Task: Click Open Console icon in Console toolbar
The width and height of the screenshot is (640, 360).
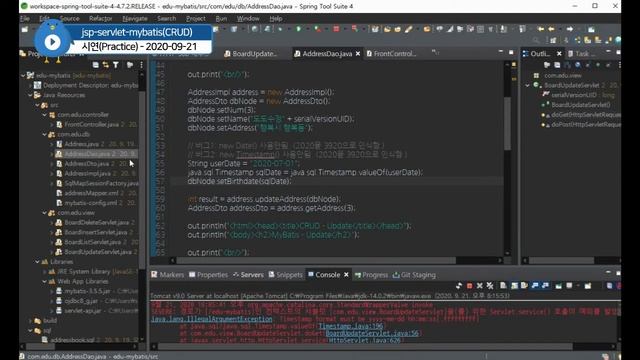Action: [x=588, y=286]
